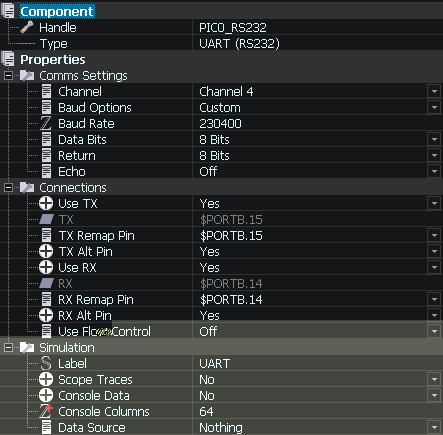Collapse the Simulation group
Screen dimensions: 443x435
coord(8,348)
